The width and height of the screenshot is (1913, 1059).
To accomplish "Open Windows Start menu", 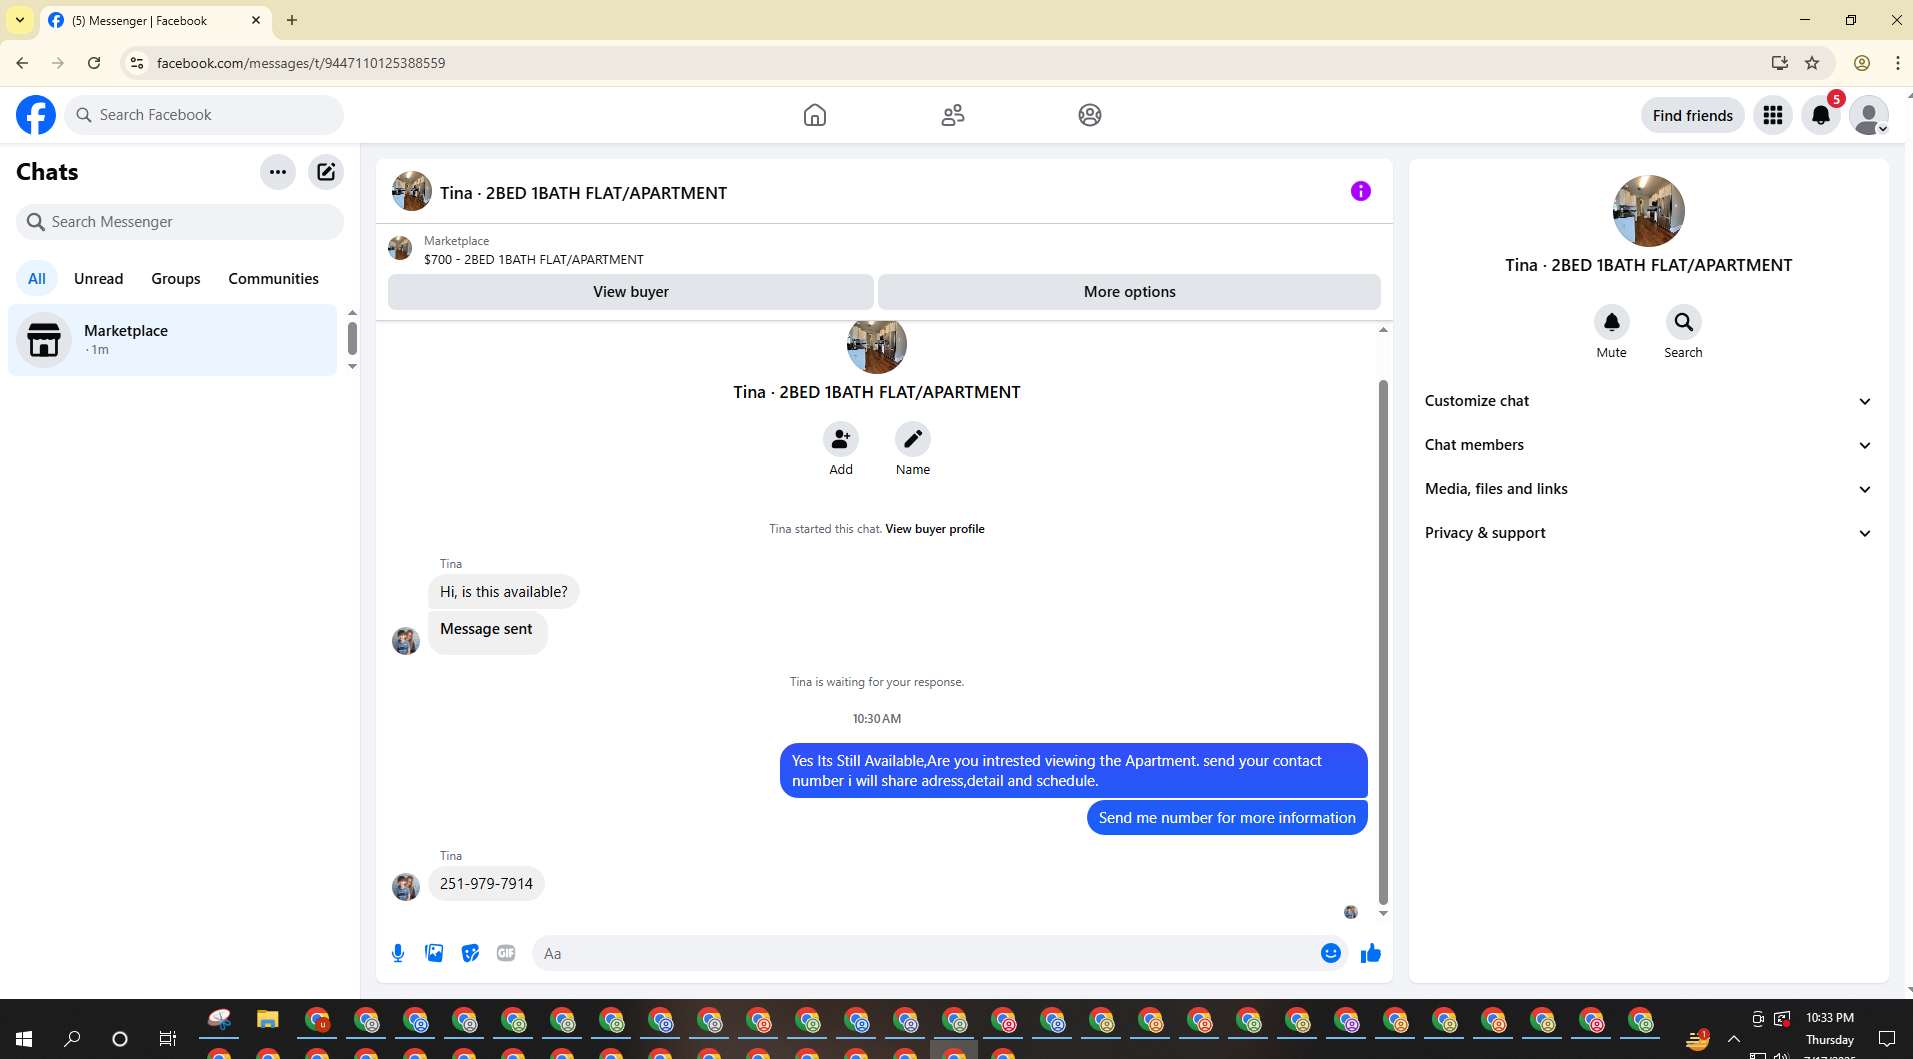I will [x=24, y=1039].
